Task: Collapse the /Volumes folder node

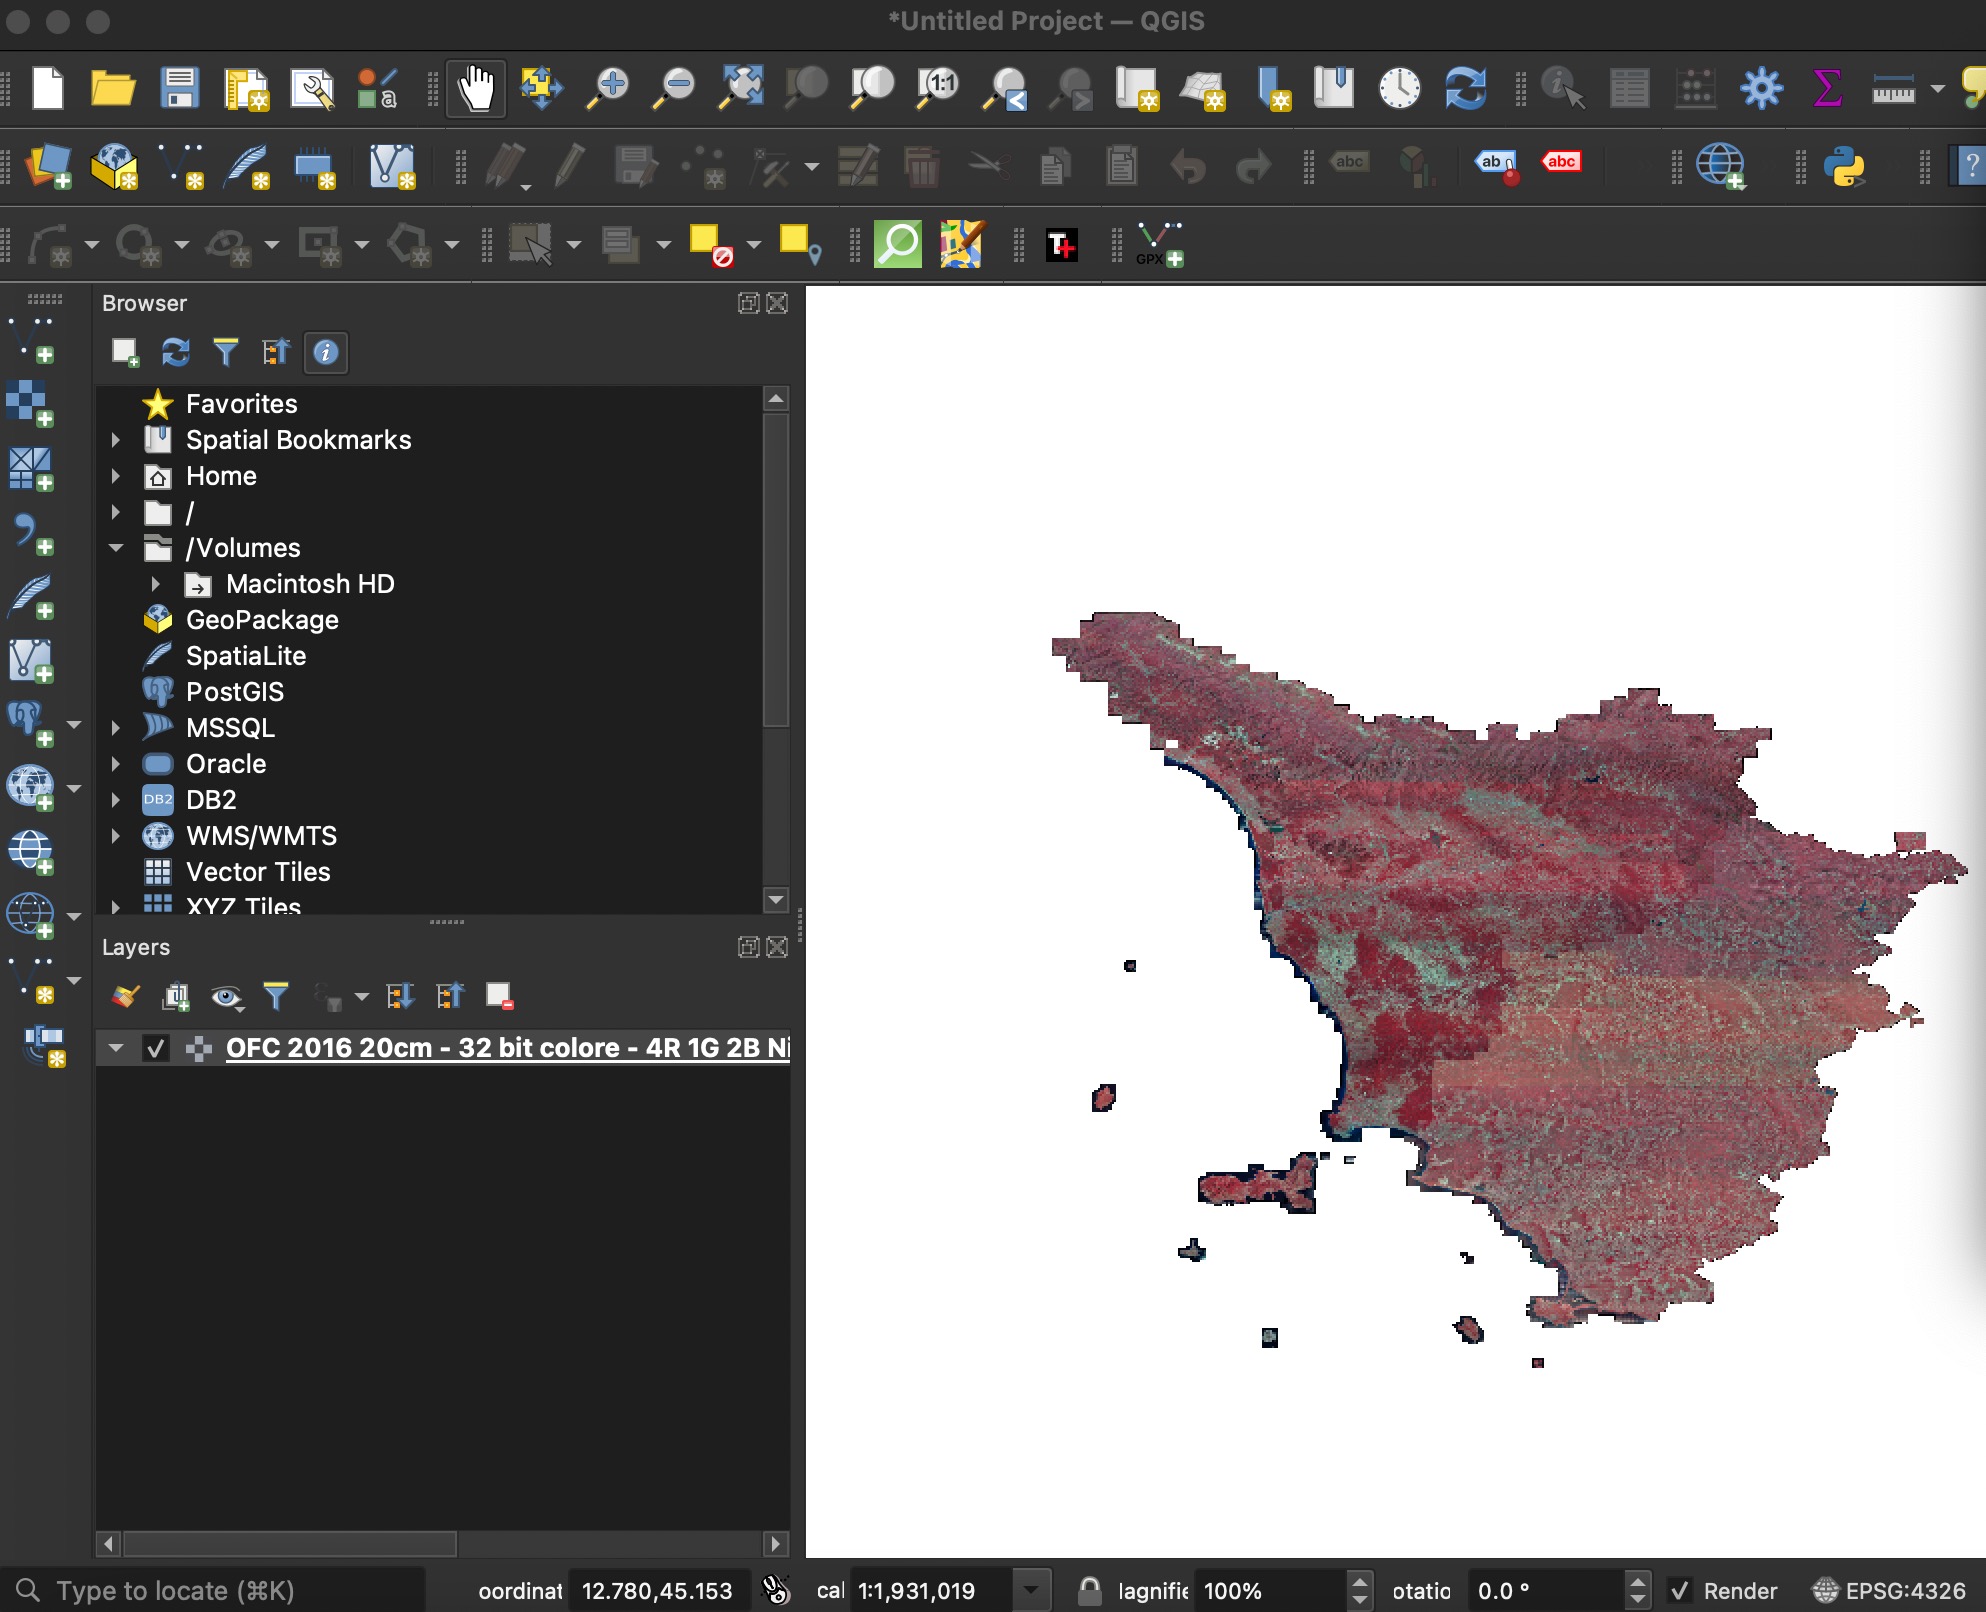Action: pyautogui.click(x=116, y=548)
